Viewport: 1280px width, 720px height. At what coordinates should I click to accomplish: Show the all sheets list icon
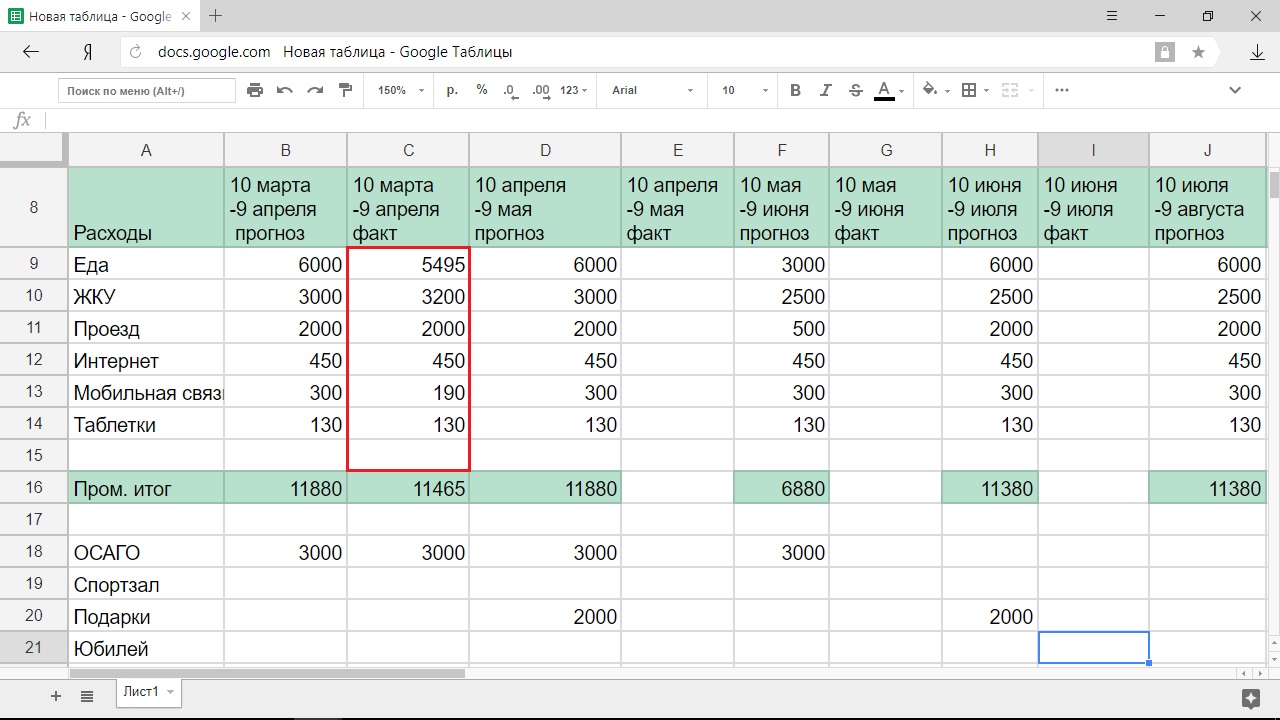click(87, 696)
